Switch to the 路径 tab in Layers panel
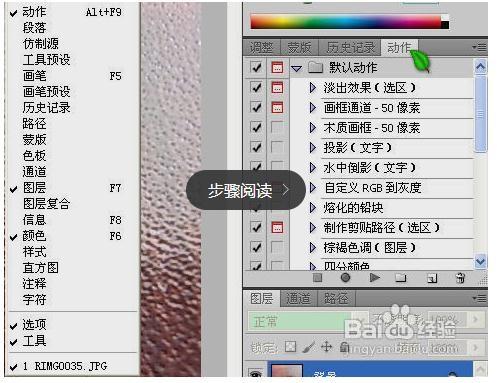Image resolution: width=497 pixels, height=383 pixels. (336, 298)
